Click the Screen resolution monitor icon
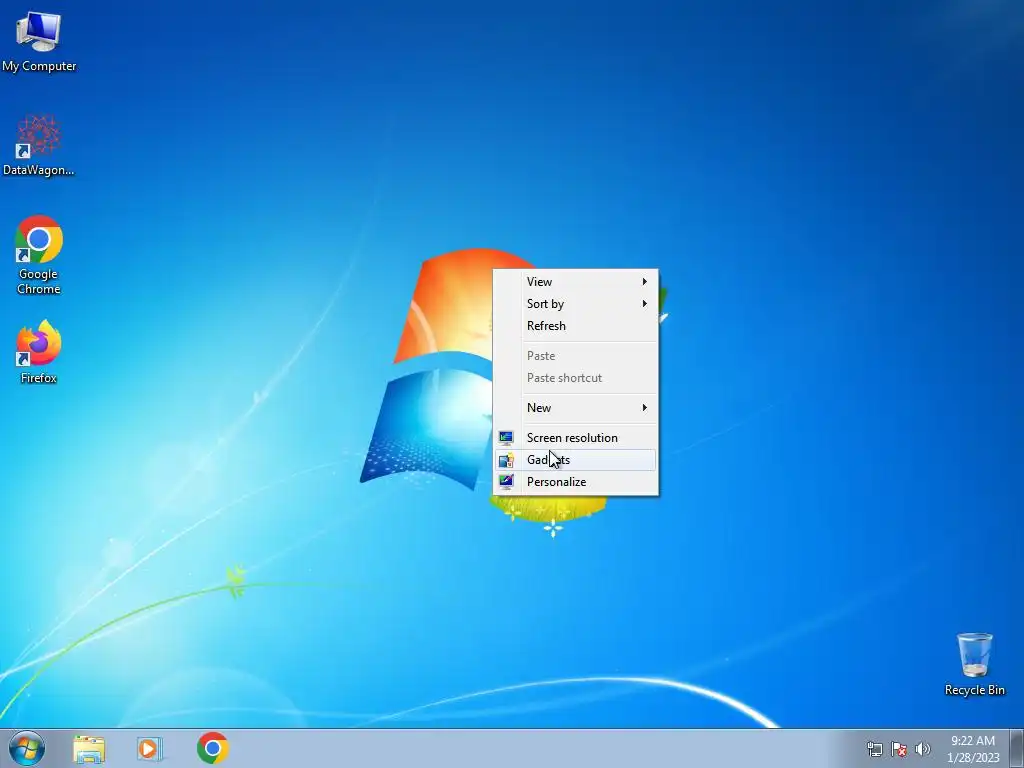The image size is (1024, 768). point(506,438)
